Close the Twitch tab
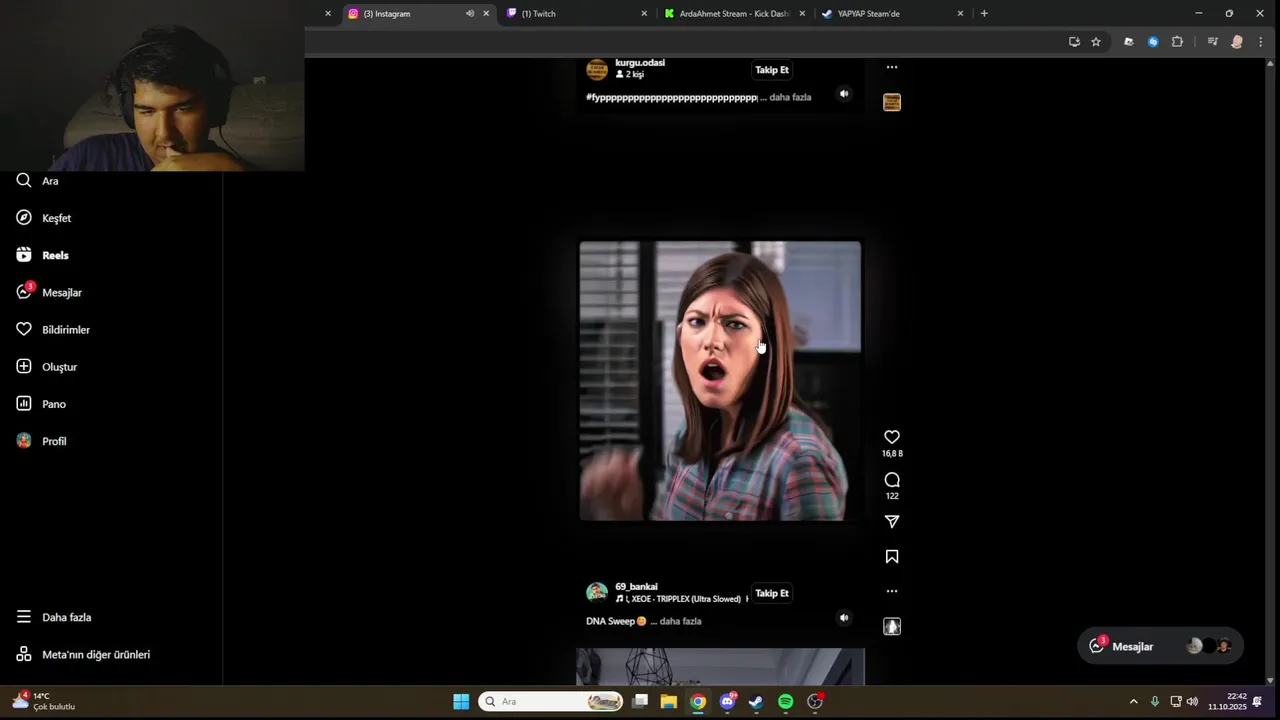The image size is (1280, 720). coord(644,14)
